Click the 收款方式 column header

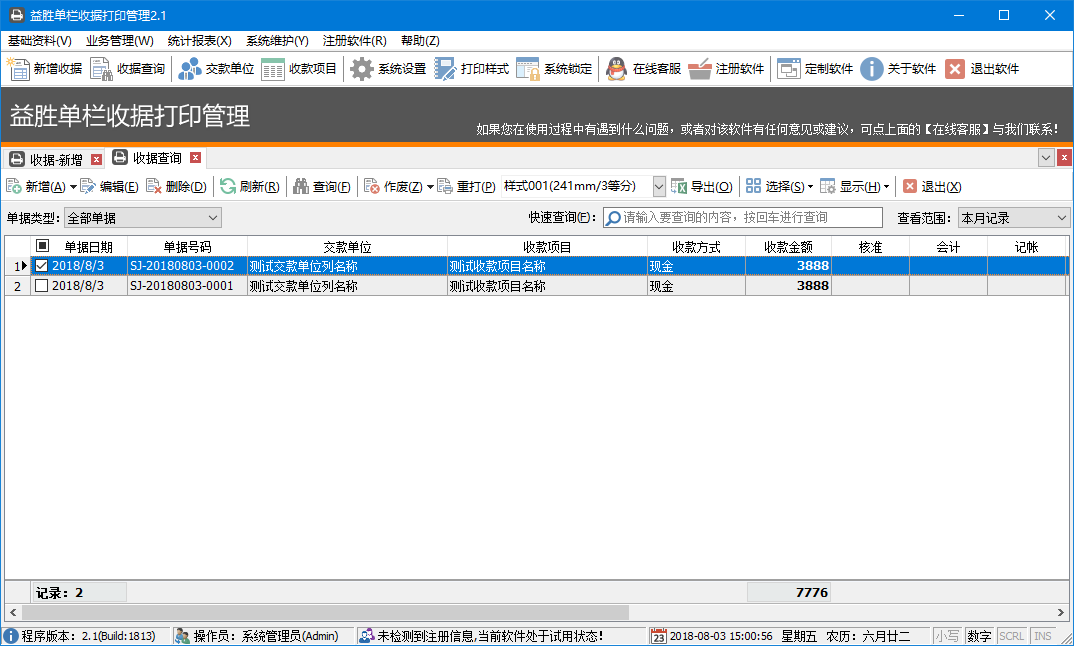click(696, 247)
